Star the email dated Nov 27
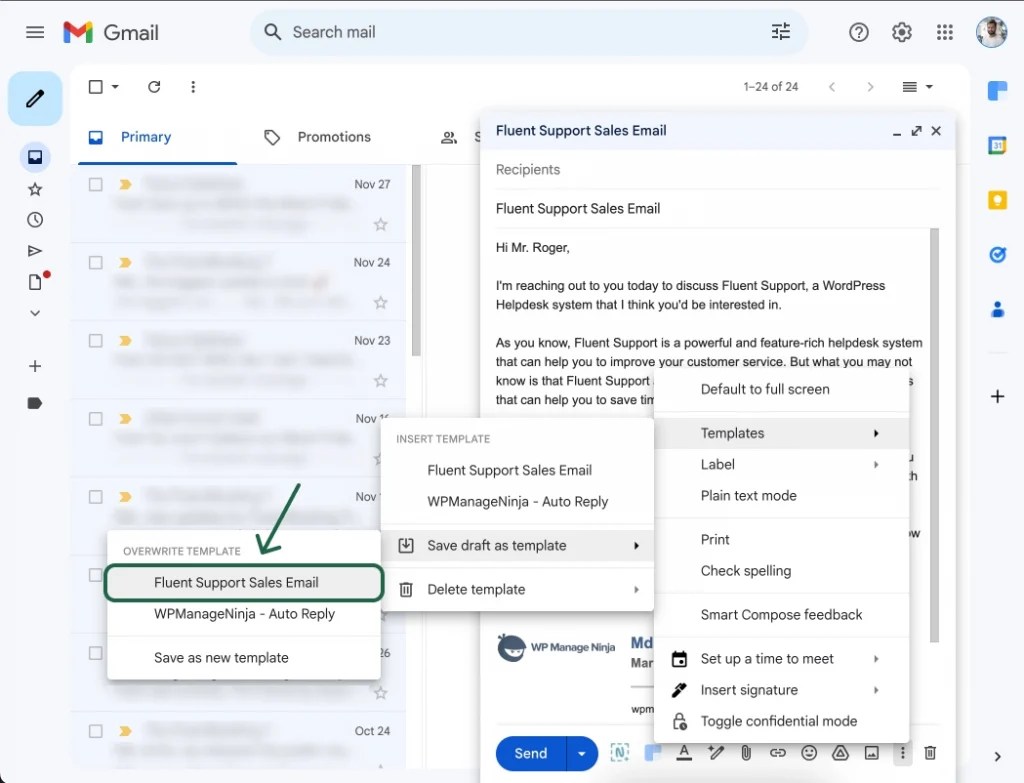Viewport: 1024px width, 783px height. [x=380, y=224]
